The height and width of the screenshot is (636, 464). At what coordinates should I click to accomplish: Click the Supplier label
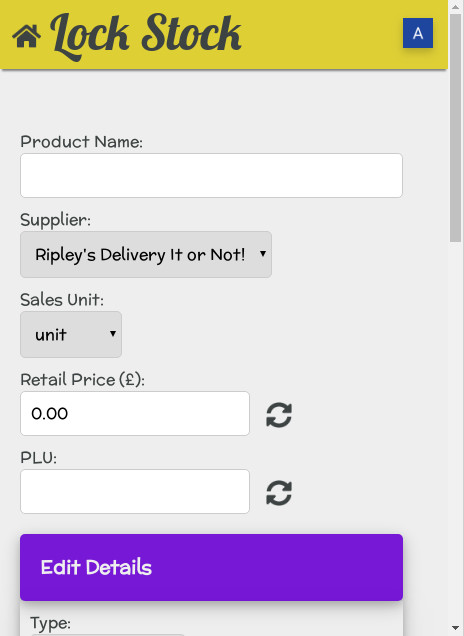click(x=56, y=221)
